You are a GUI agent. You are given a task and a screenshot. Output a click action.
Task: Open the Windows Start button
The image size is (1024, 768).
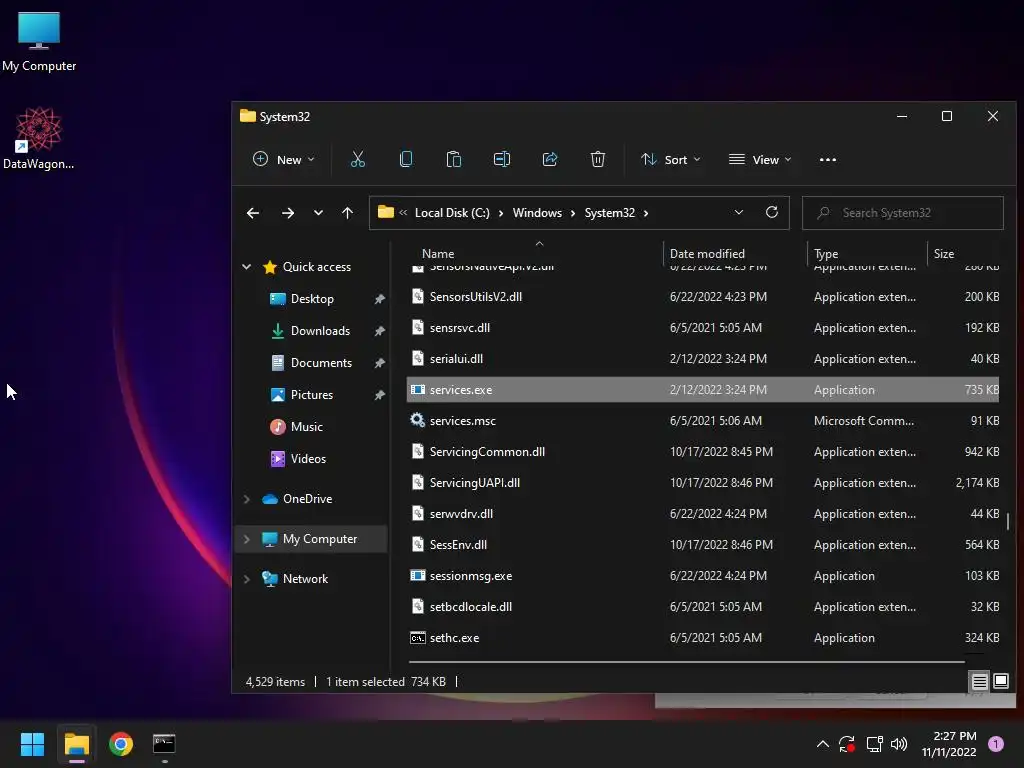[32, 744]
